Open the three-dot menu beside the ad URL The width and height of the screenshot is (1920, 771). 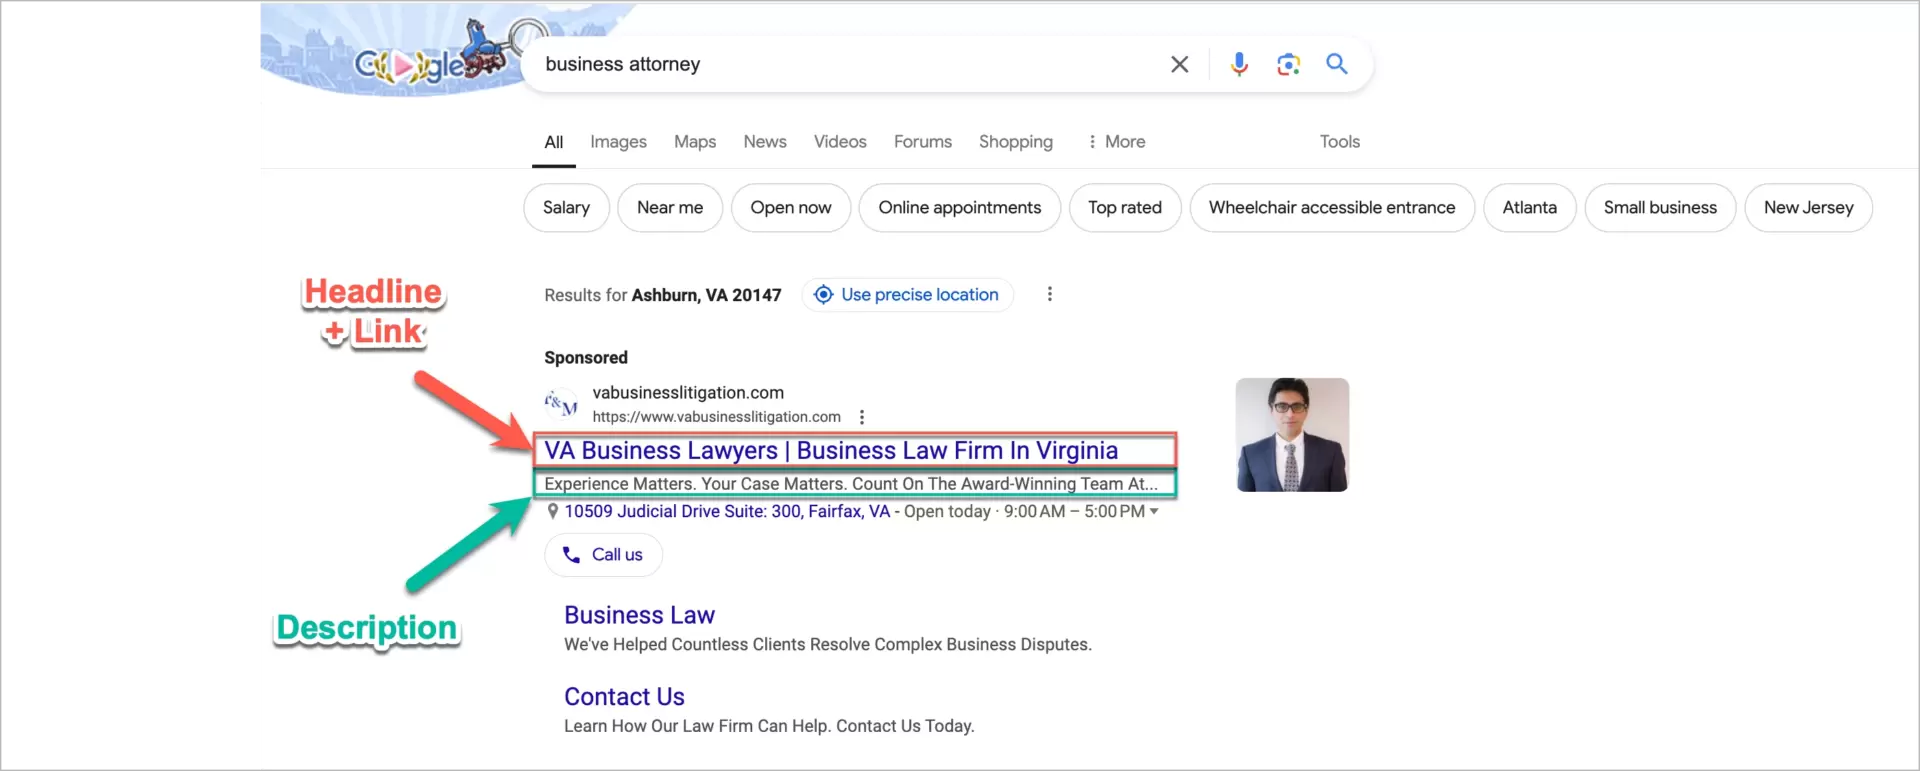click(x=862, y=417)
